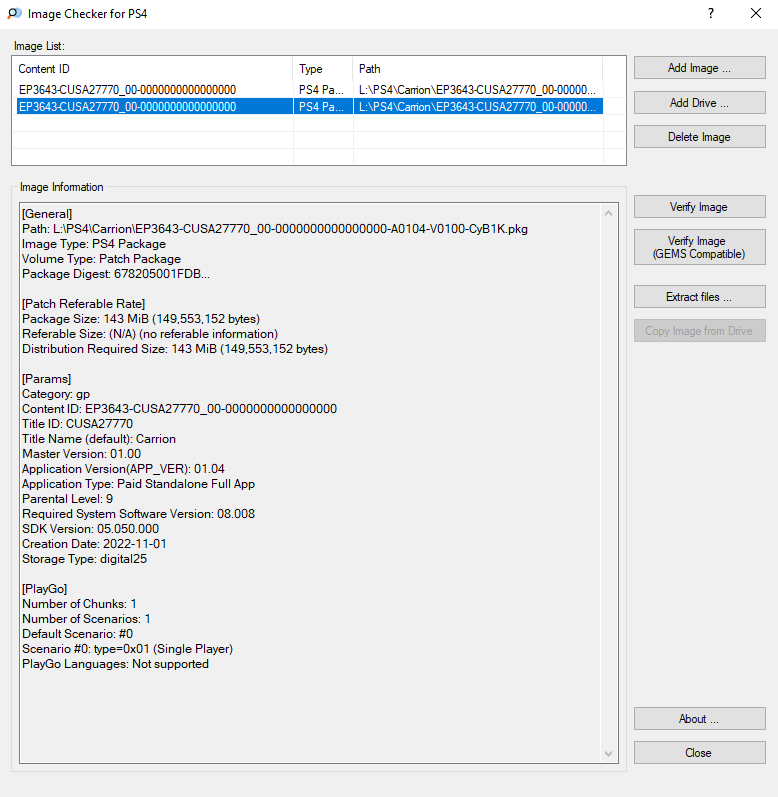778x797 pixels.
Task: Click the Image Checker app icon
Action: click(14, 14)
